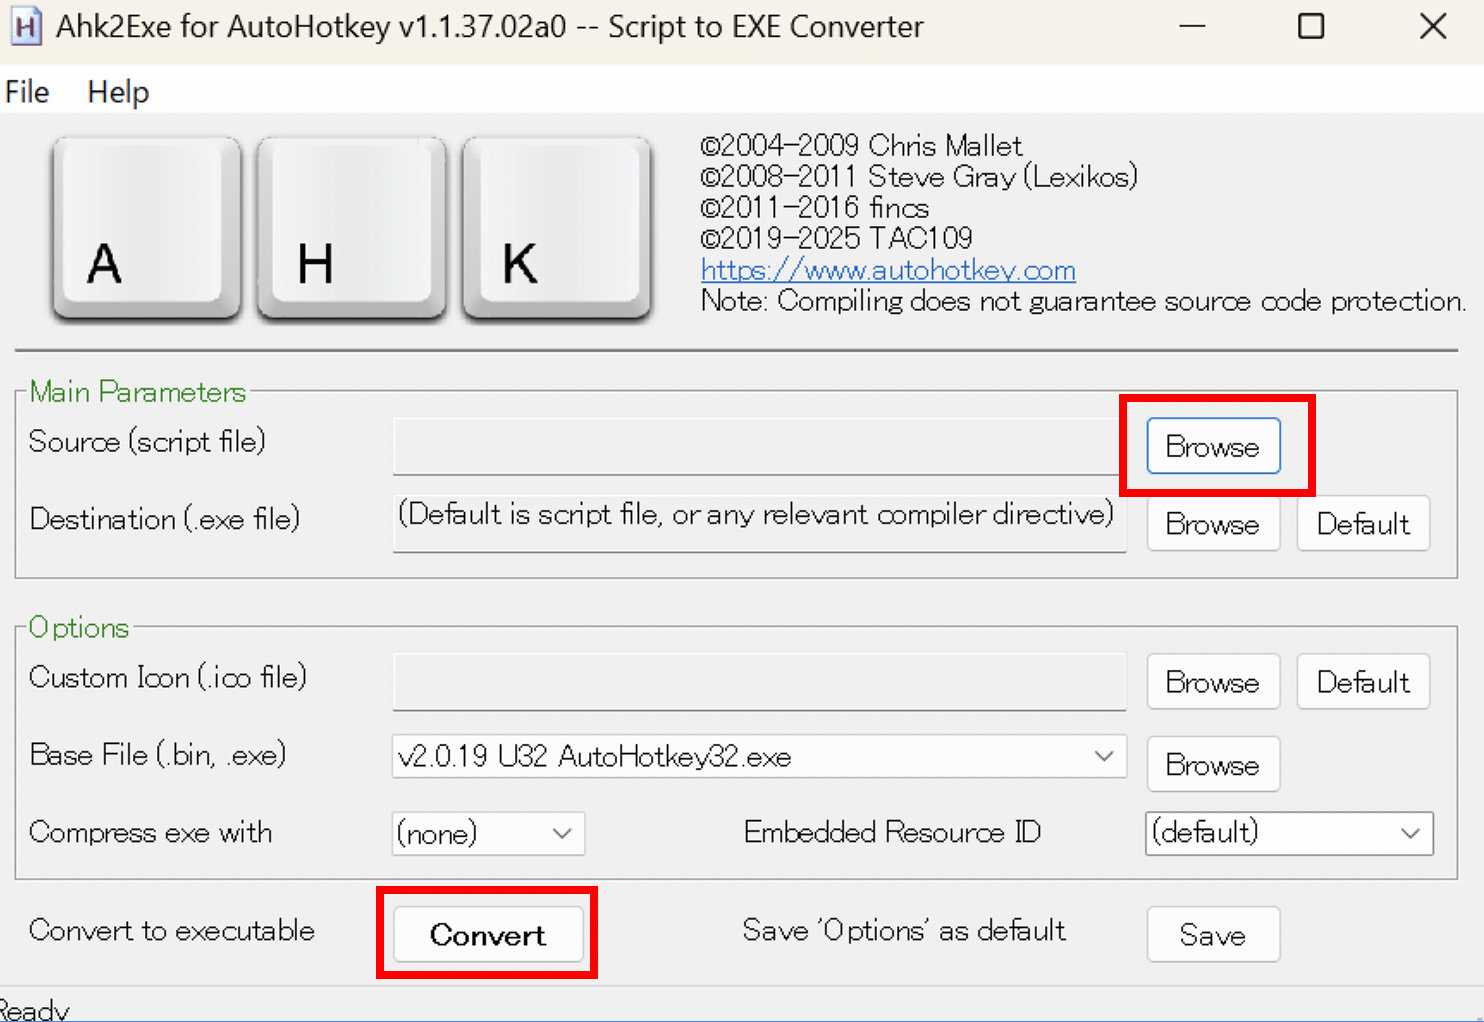Click the A keycap logo image
Viewport: 1484px width, 1022px height.
[146, 228]
